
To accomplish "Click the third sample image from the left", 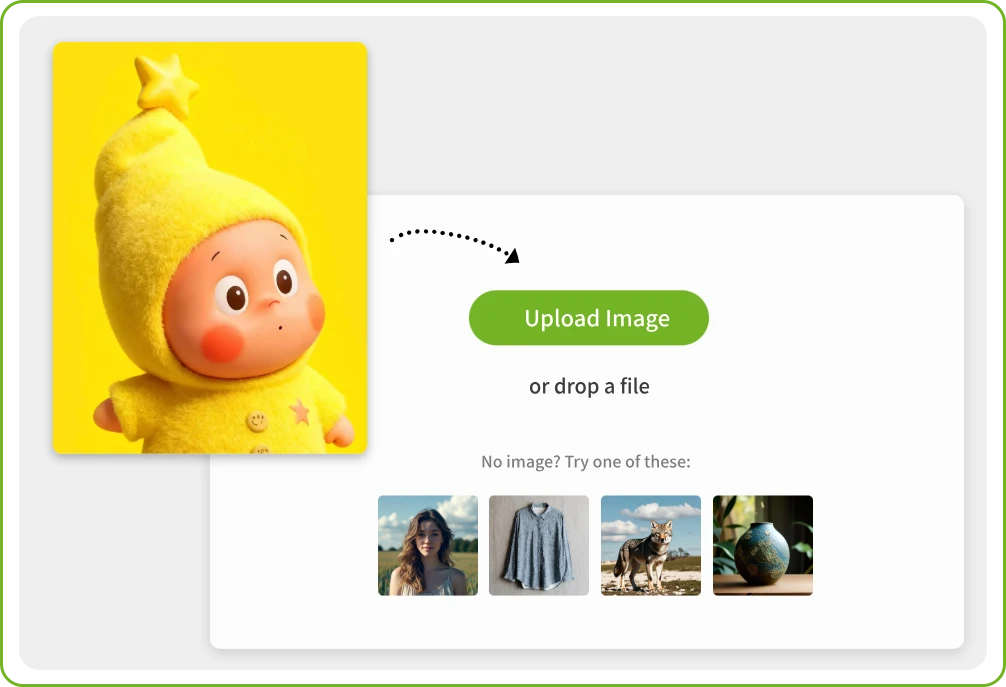I will 650,545.
